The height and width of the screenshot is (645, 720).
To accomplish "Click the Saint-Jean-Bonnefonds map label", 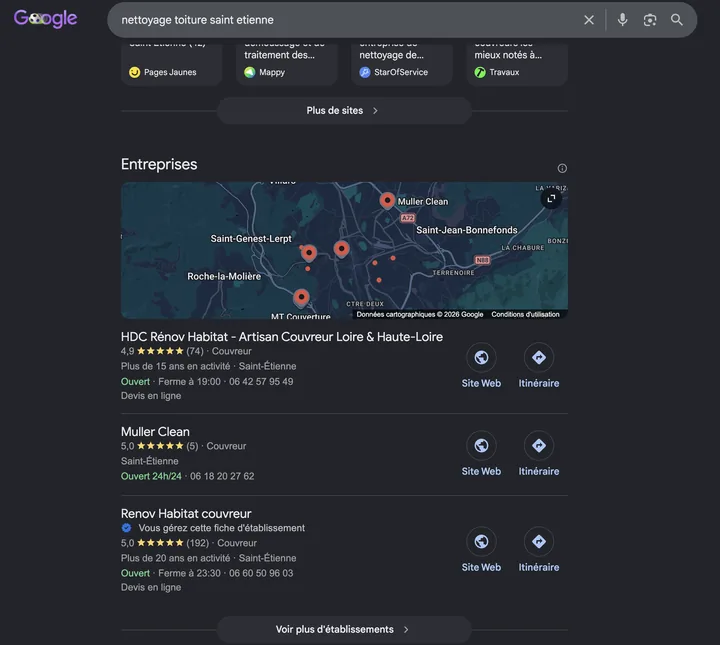I will (x=467, y=230).
